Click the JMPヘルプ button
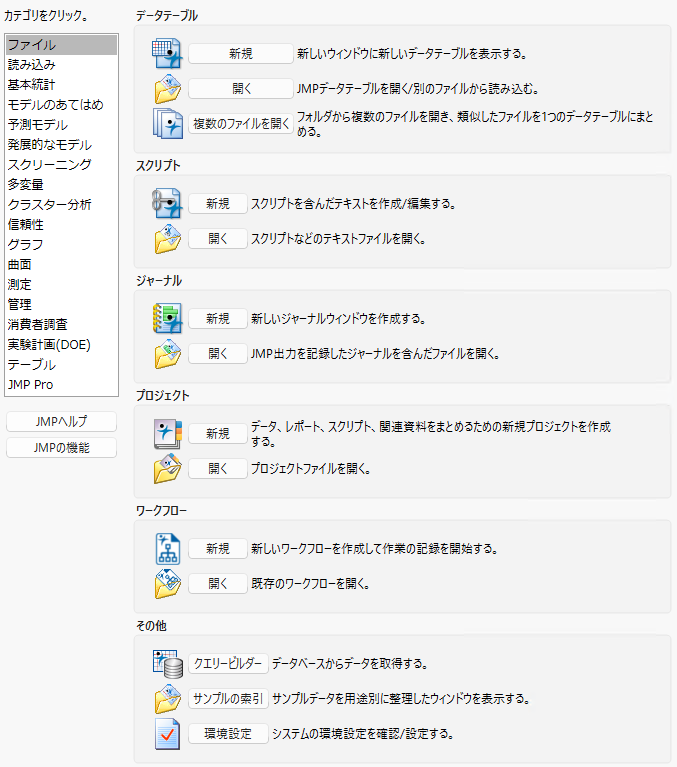The width and height of the screenshot is (677, 767). [x=62, y=422]
